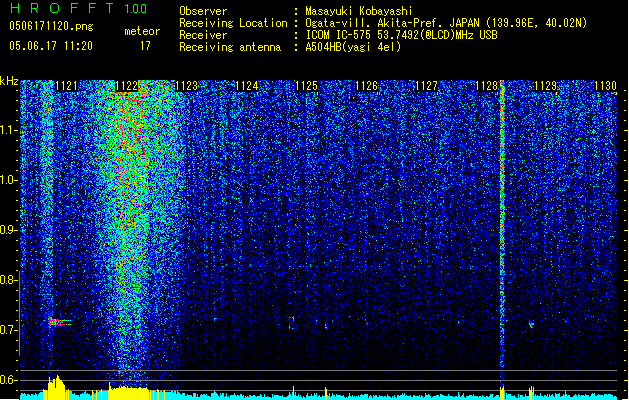Image resolution: width=629 pixels, height=400 pixels.
Task: Click the 1.1 frequency axis label
Action: tap(9, 130)
